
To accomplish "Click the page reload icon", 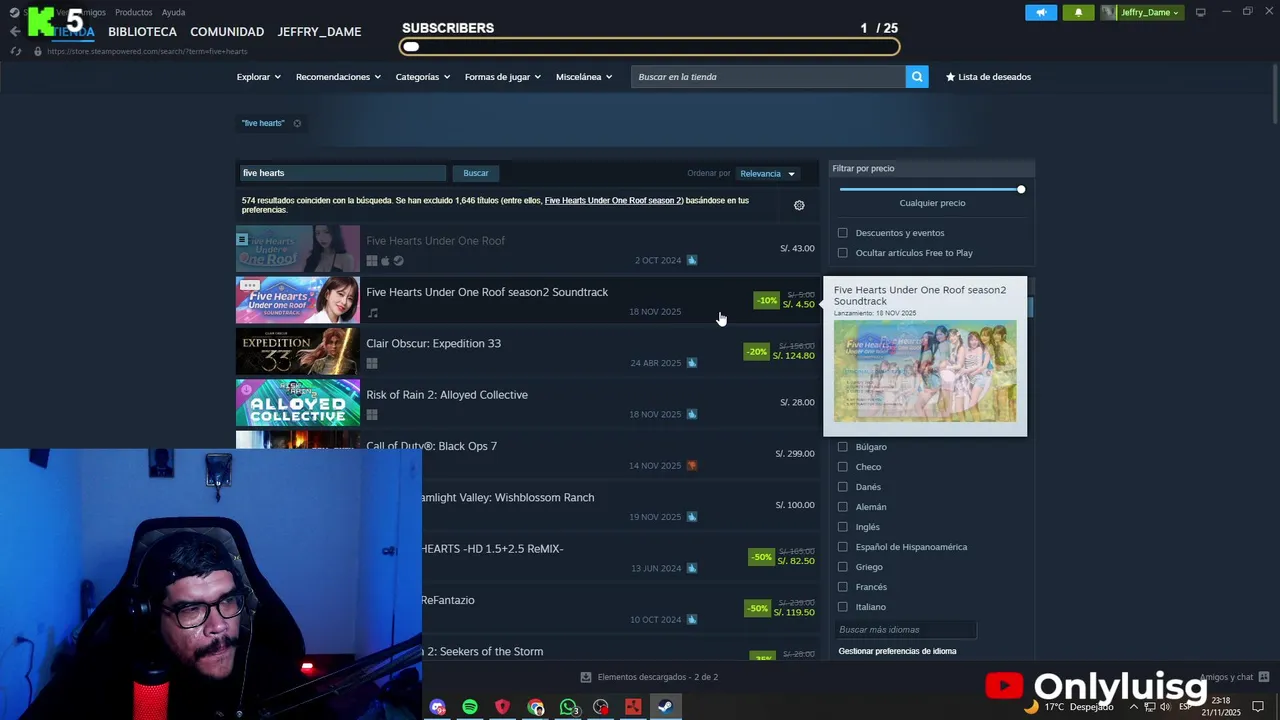I will [x=16, y=51].
